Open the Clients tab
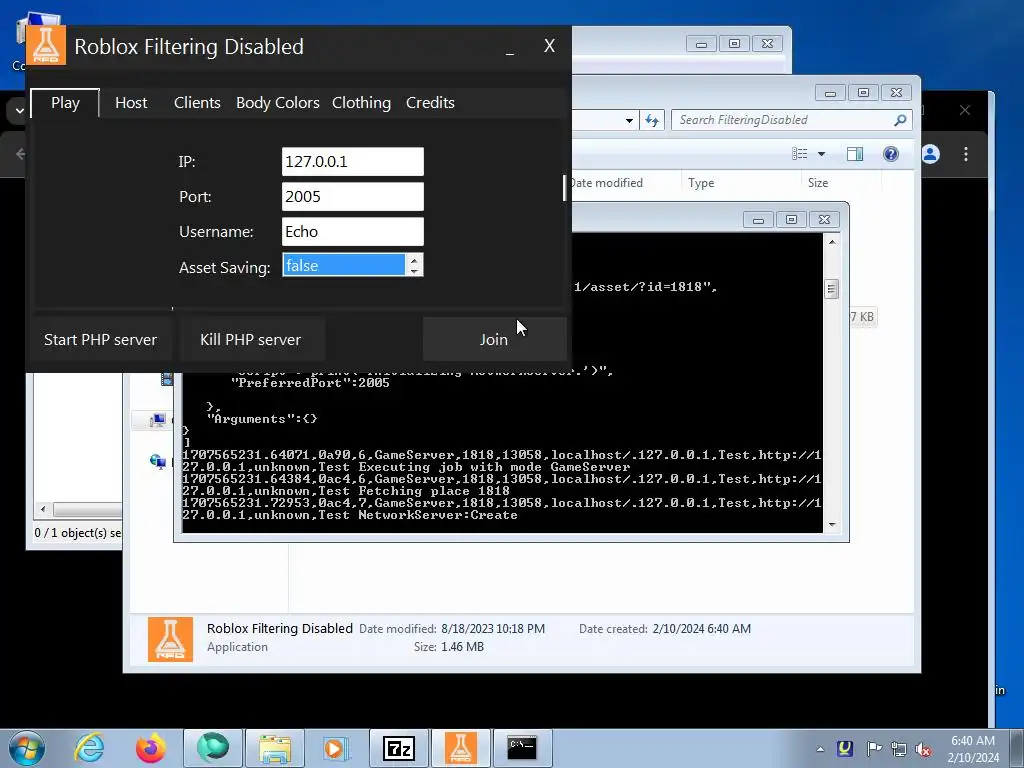Image resolution: width=1024 pixels, height=768 pixels. pos(197,103)
